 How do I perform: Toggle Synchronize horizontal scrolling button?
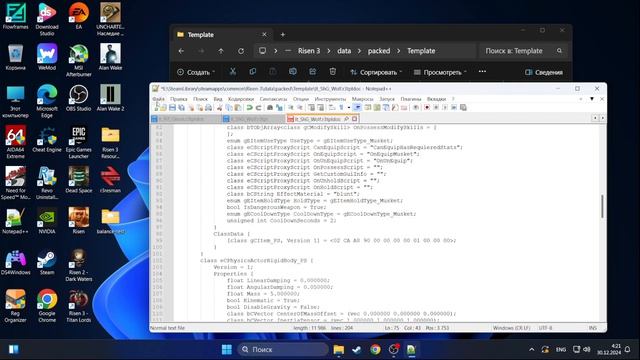(321, 107)
